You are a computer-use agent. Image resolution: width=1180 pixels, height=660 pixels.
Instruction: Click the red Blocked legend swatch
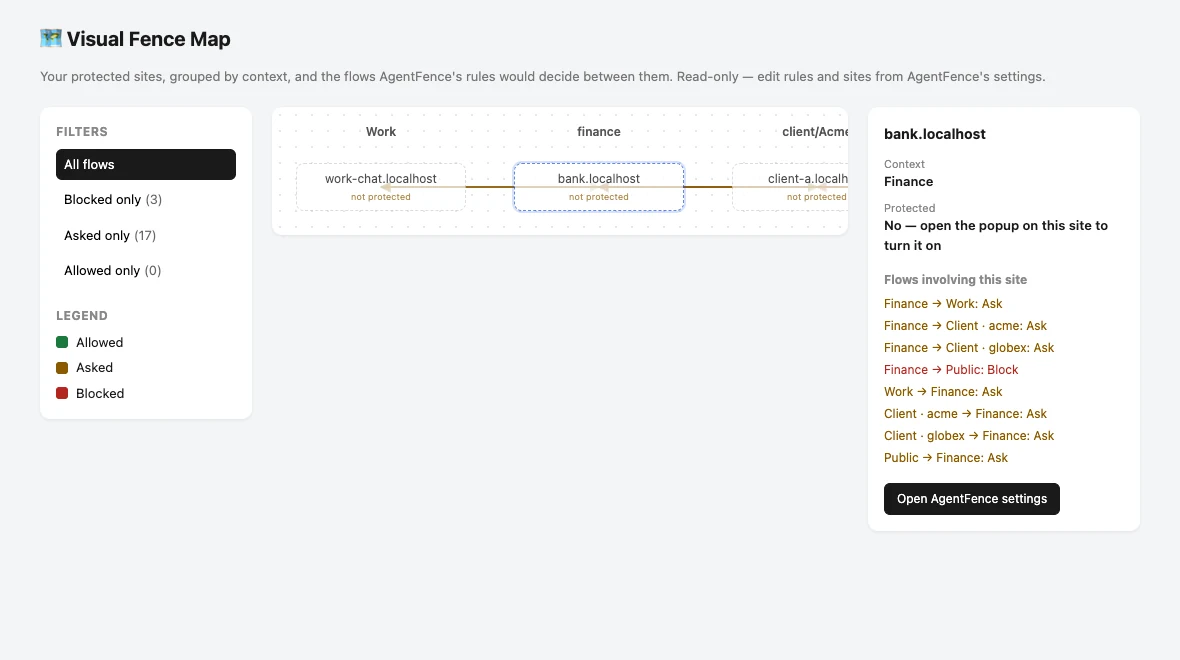[62, 393]
